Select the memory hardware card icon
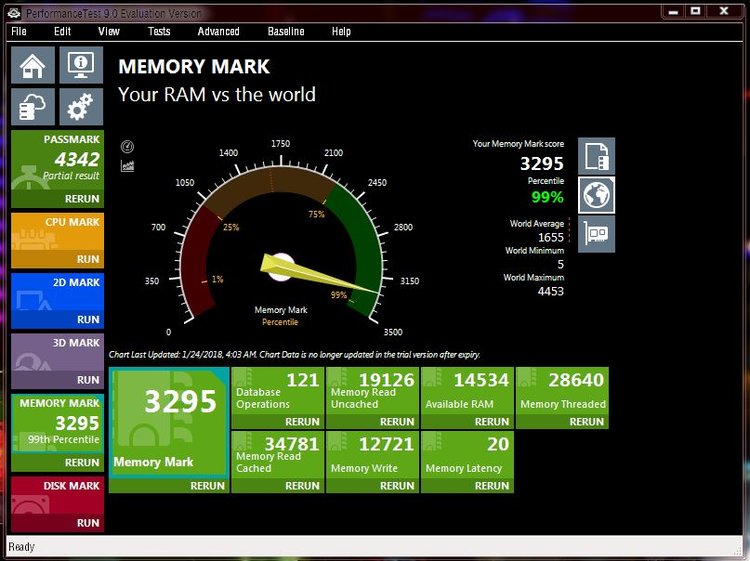 point(596,234)
